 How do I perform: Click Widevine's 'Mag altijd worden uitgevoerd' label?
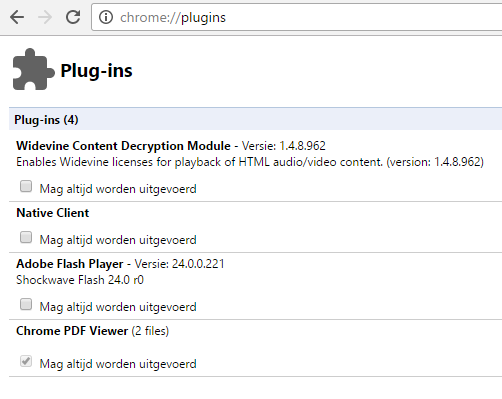pyautogui.click(x=118, y=189)
